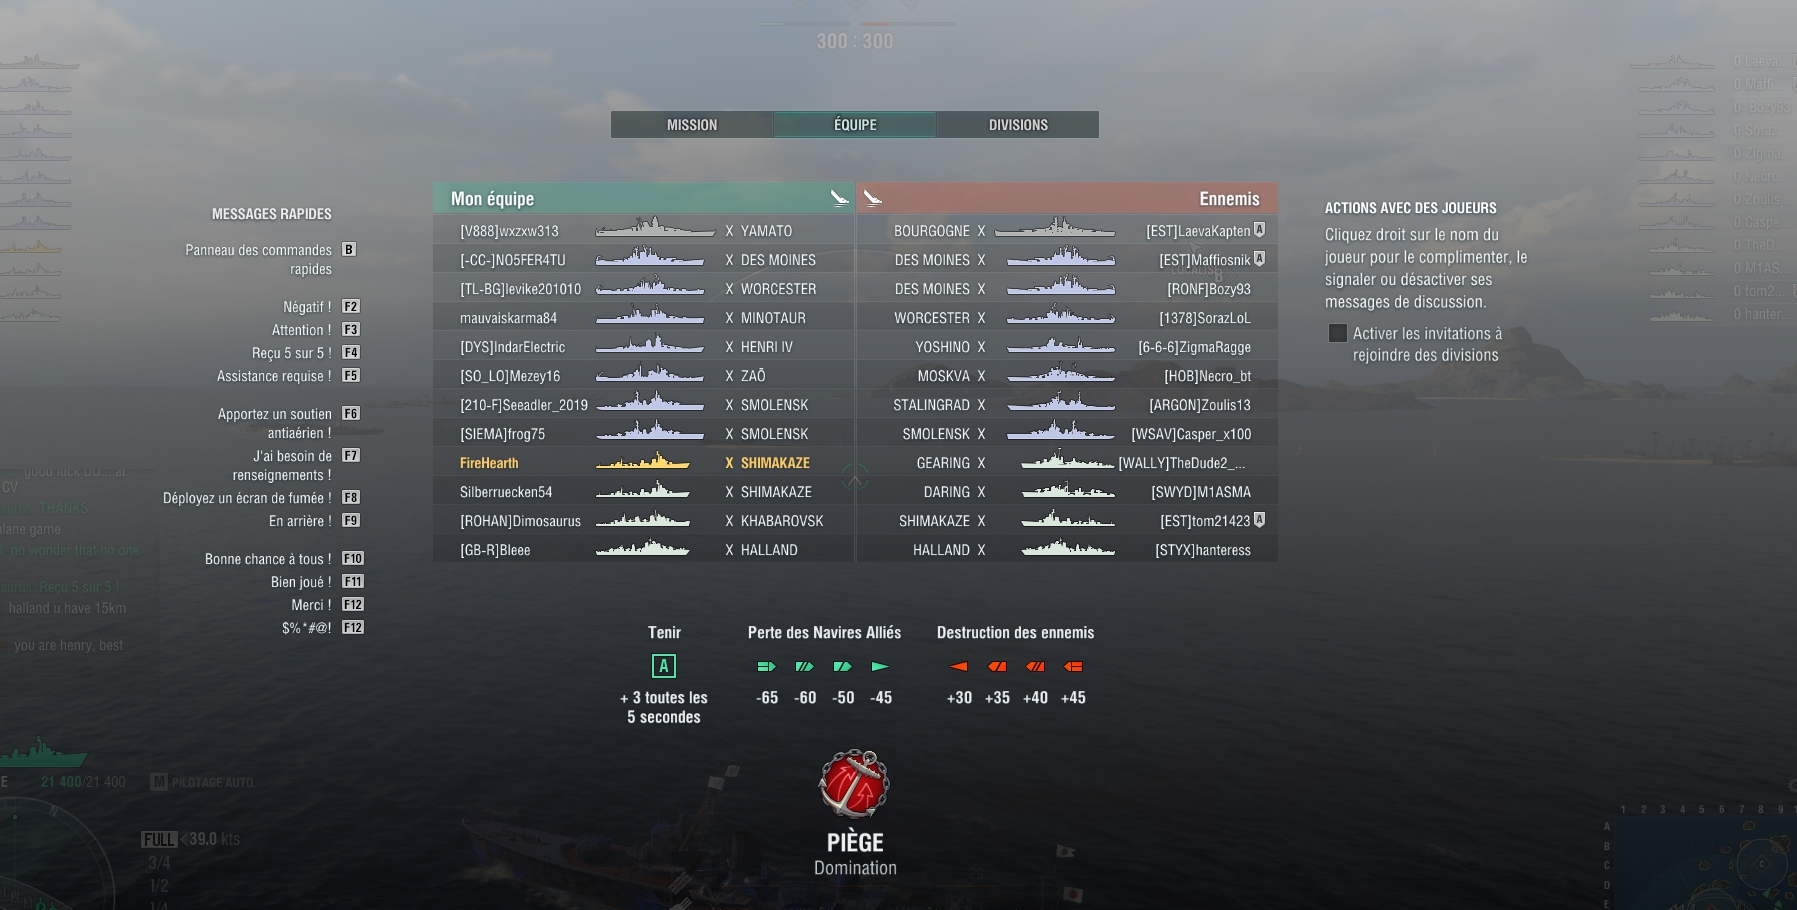1797x910 pixels.
Task: Select the ÉQUIPE tab
Action: pyautogui.click(x=855, y=125)
